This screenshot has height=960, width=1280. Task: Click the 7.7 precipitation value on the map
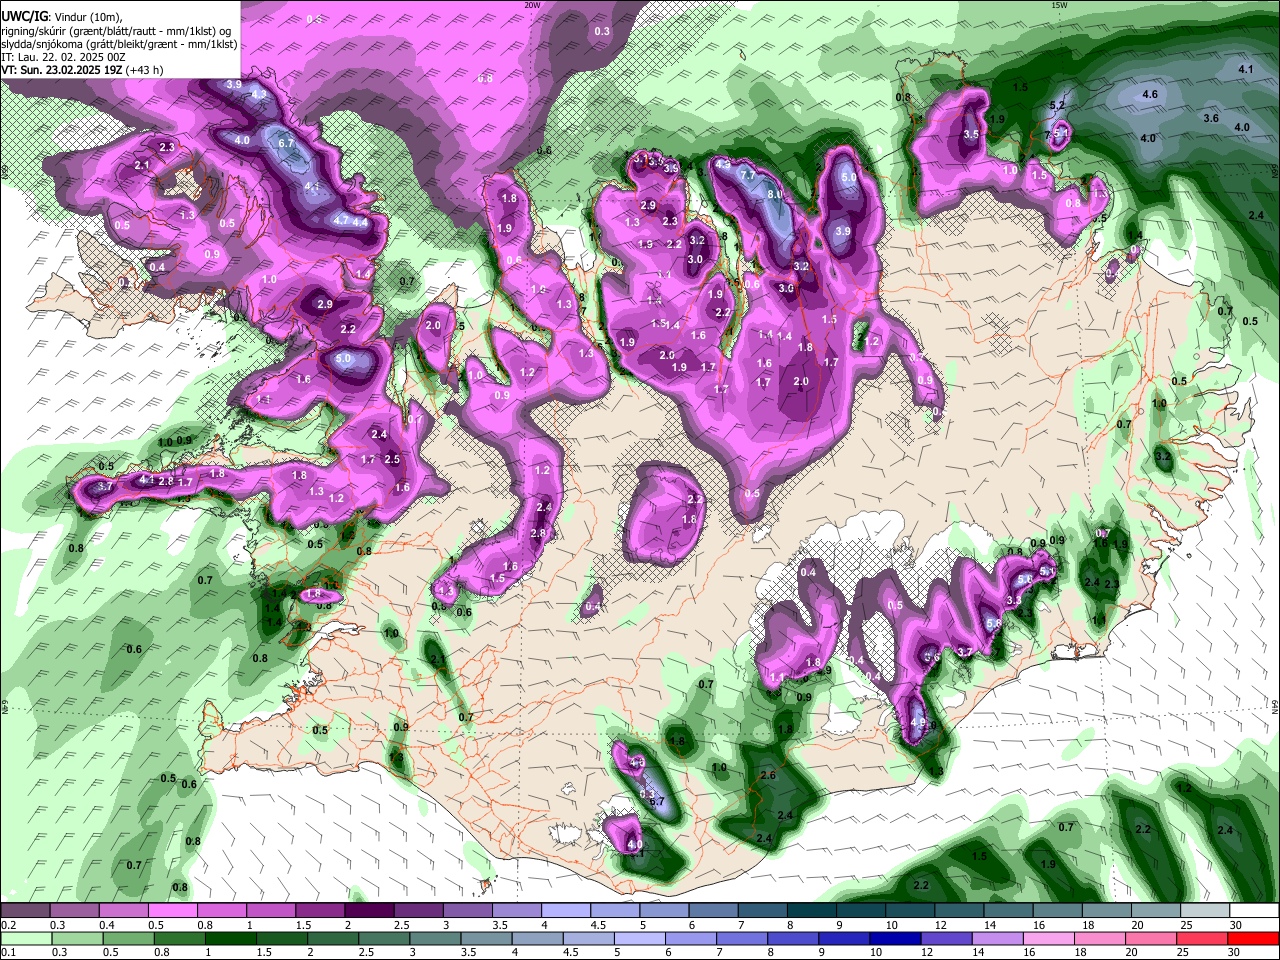coord(746,175)
